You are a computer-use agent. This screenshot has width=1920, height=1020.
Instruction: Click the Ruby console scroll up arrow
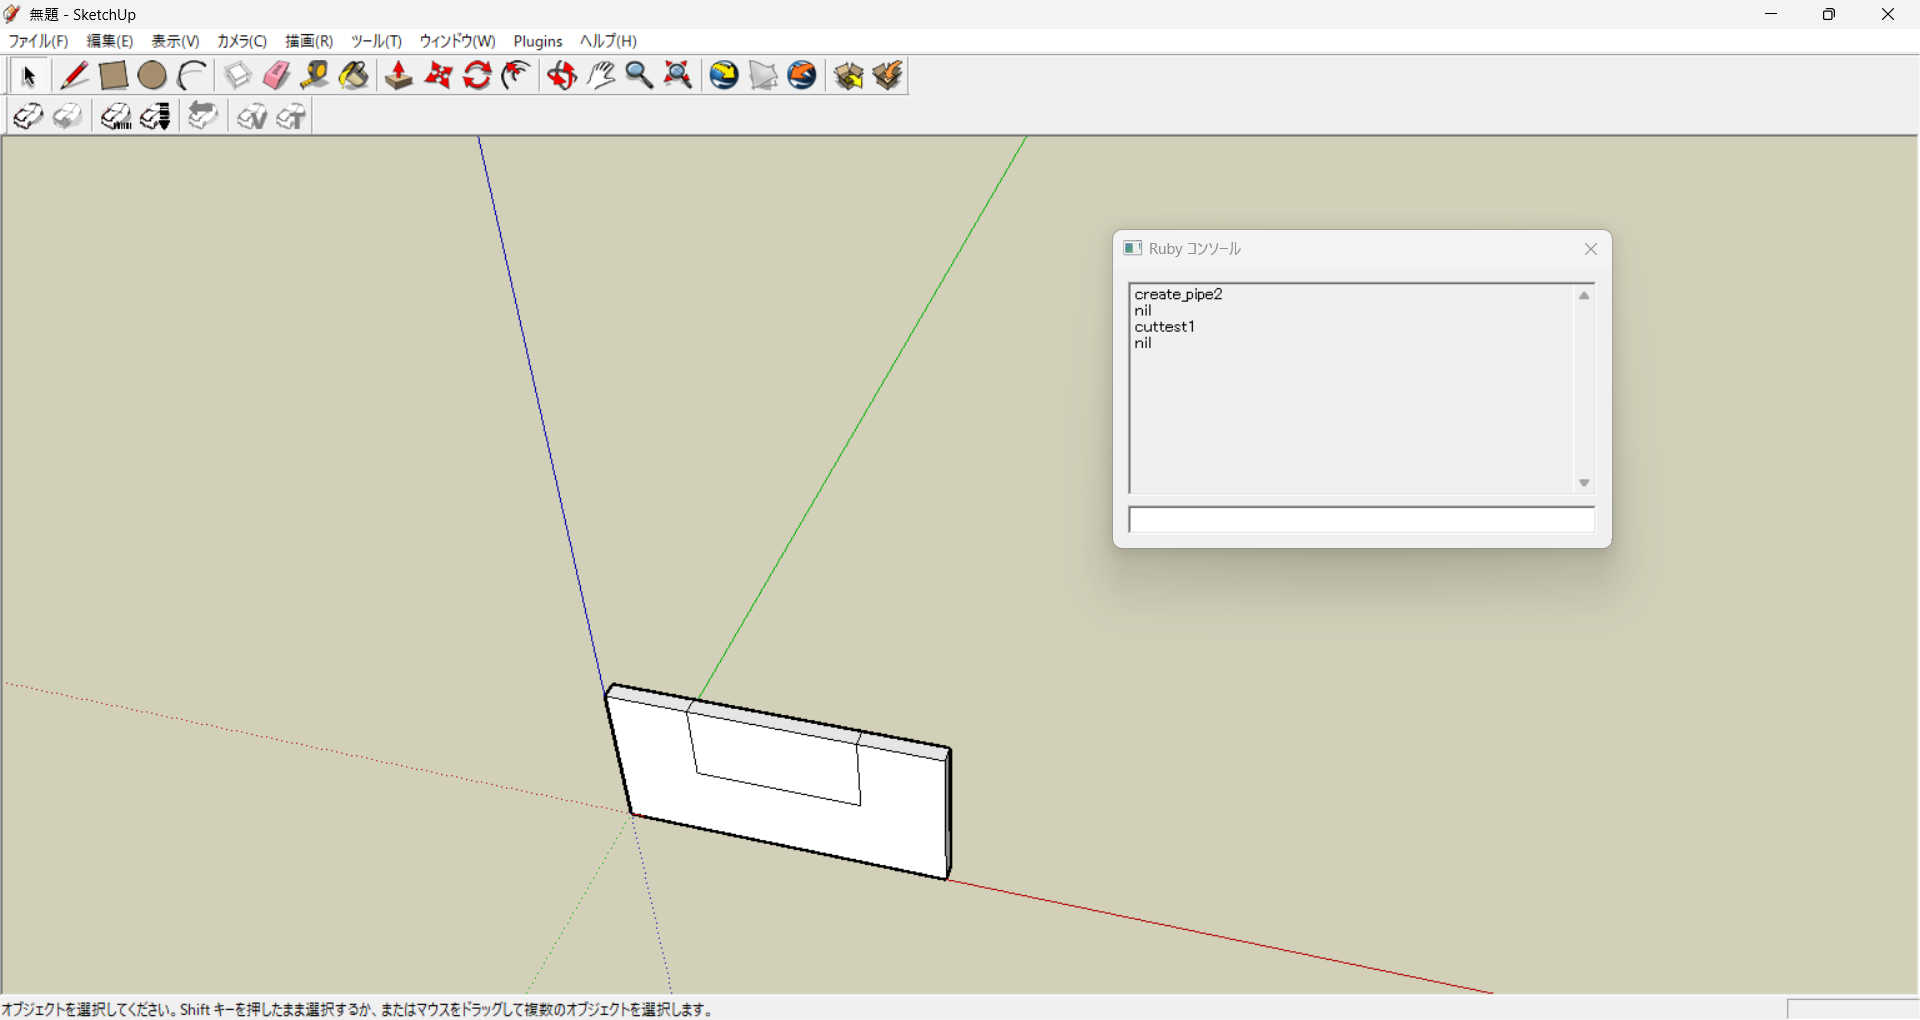1584,296
